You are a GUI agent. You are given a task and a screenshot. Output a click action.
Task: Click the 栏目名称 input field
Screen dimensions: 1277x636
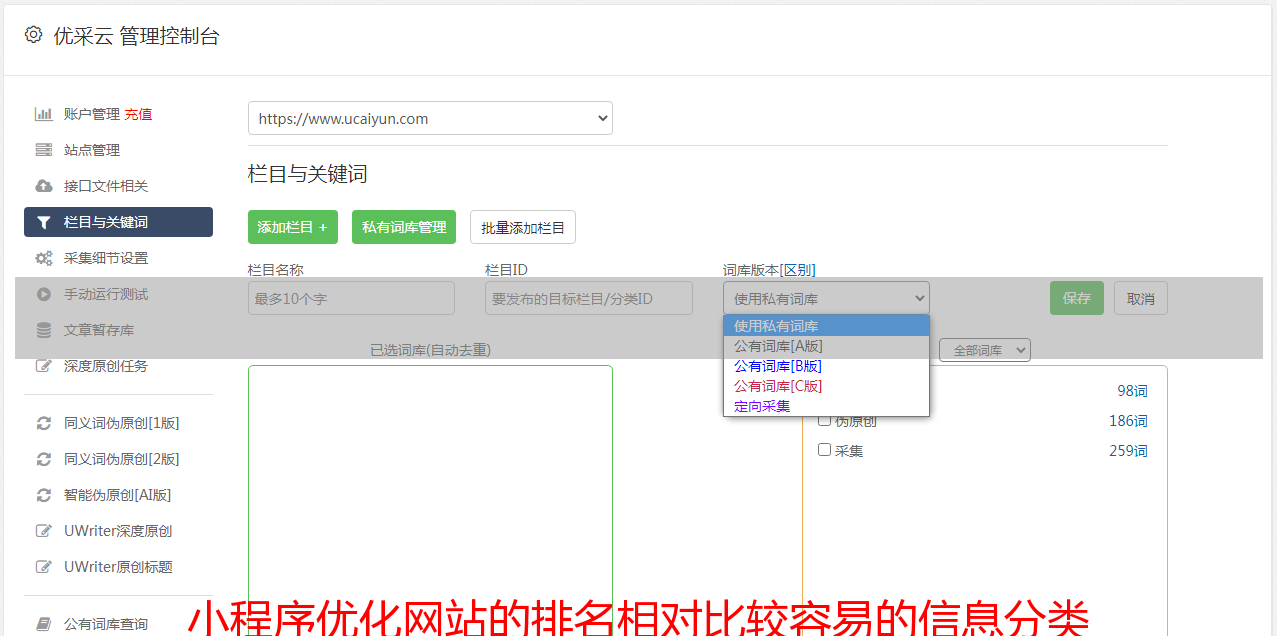coord(351,298)
